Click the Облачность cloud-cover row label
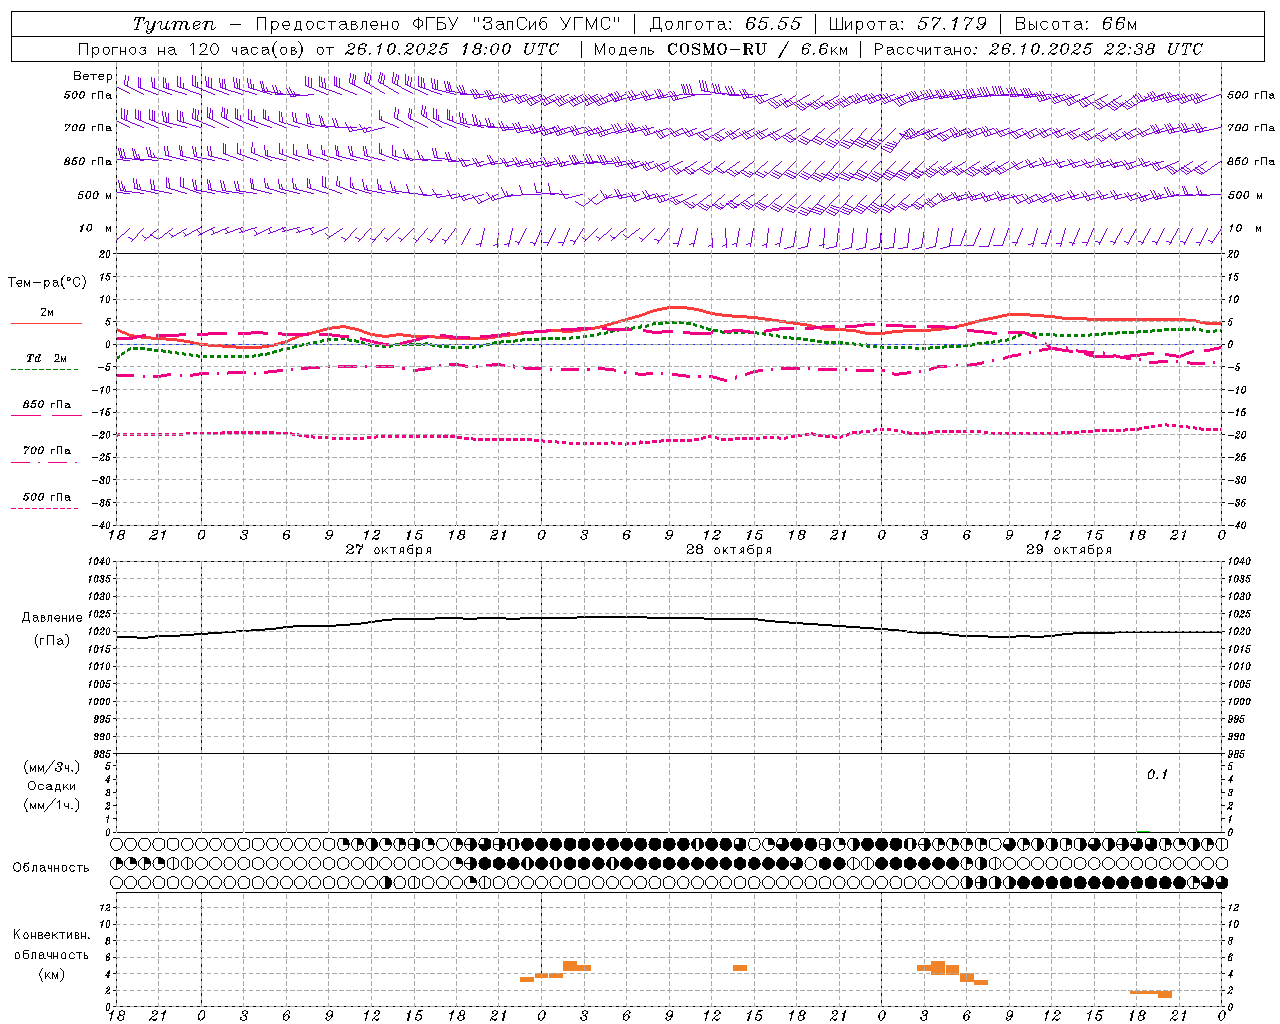This screenshot has height=1024, width=1280. [51, 868]
